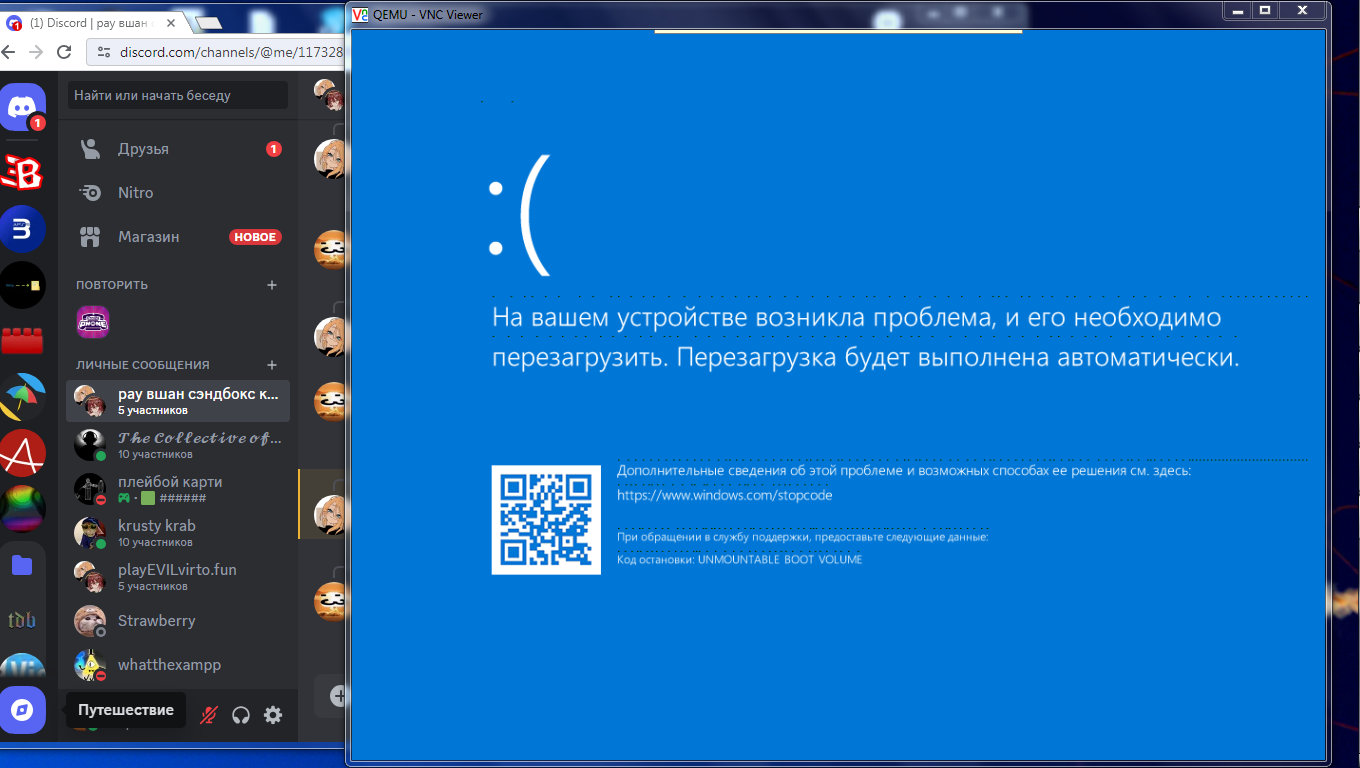1360x768 pixels.
Task: Open the playEVILvirto.fun group chat
Action: (x=178, y=577)
